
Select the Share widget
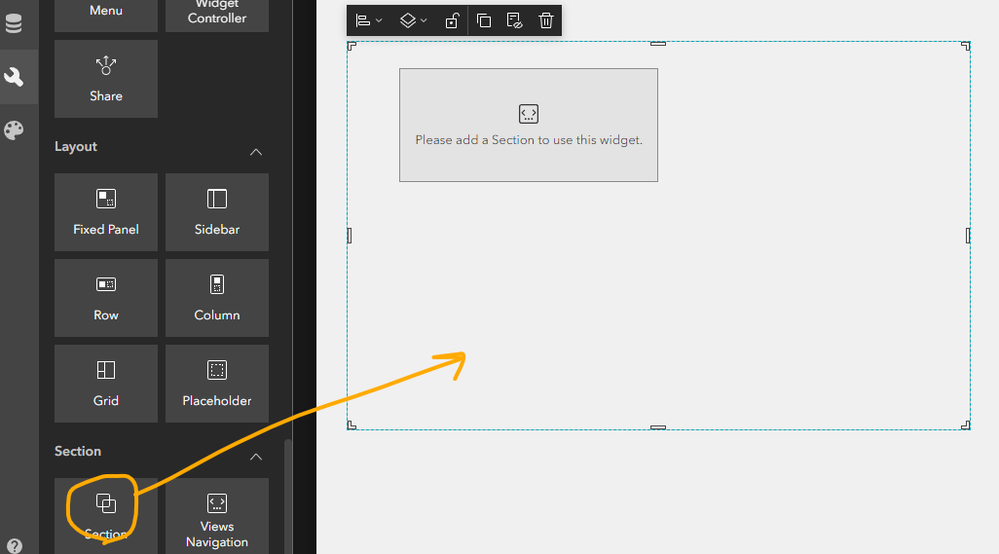point(106,79)
